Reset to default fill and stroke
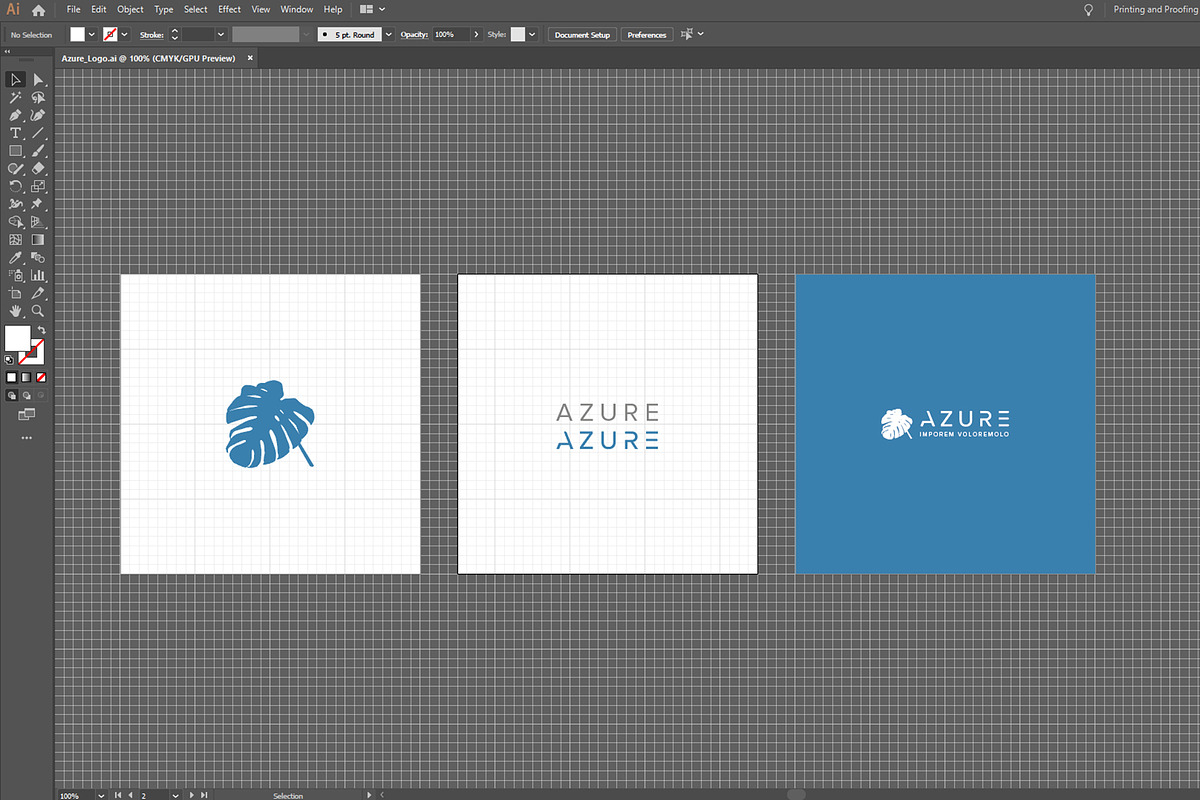This screenshot has height=800, width=1200. click(x=9, y=358)
